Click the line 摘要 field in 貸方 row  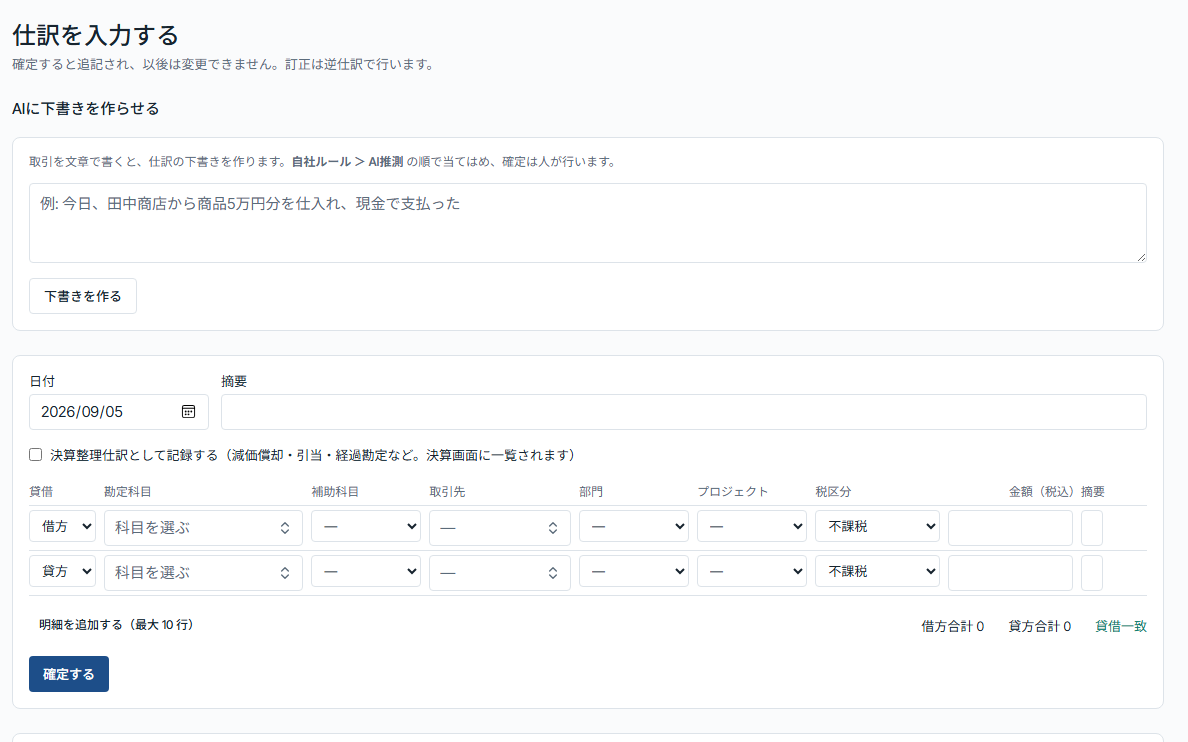pos(1092,572)
